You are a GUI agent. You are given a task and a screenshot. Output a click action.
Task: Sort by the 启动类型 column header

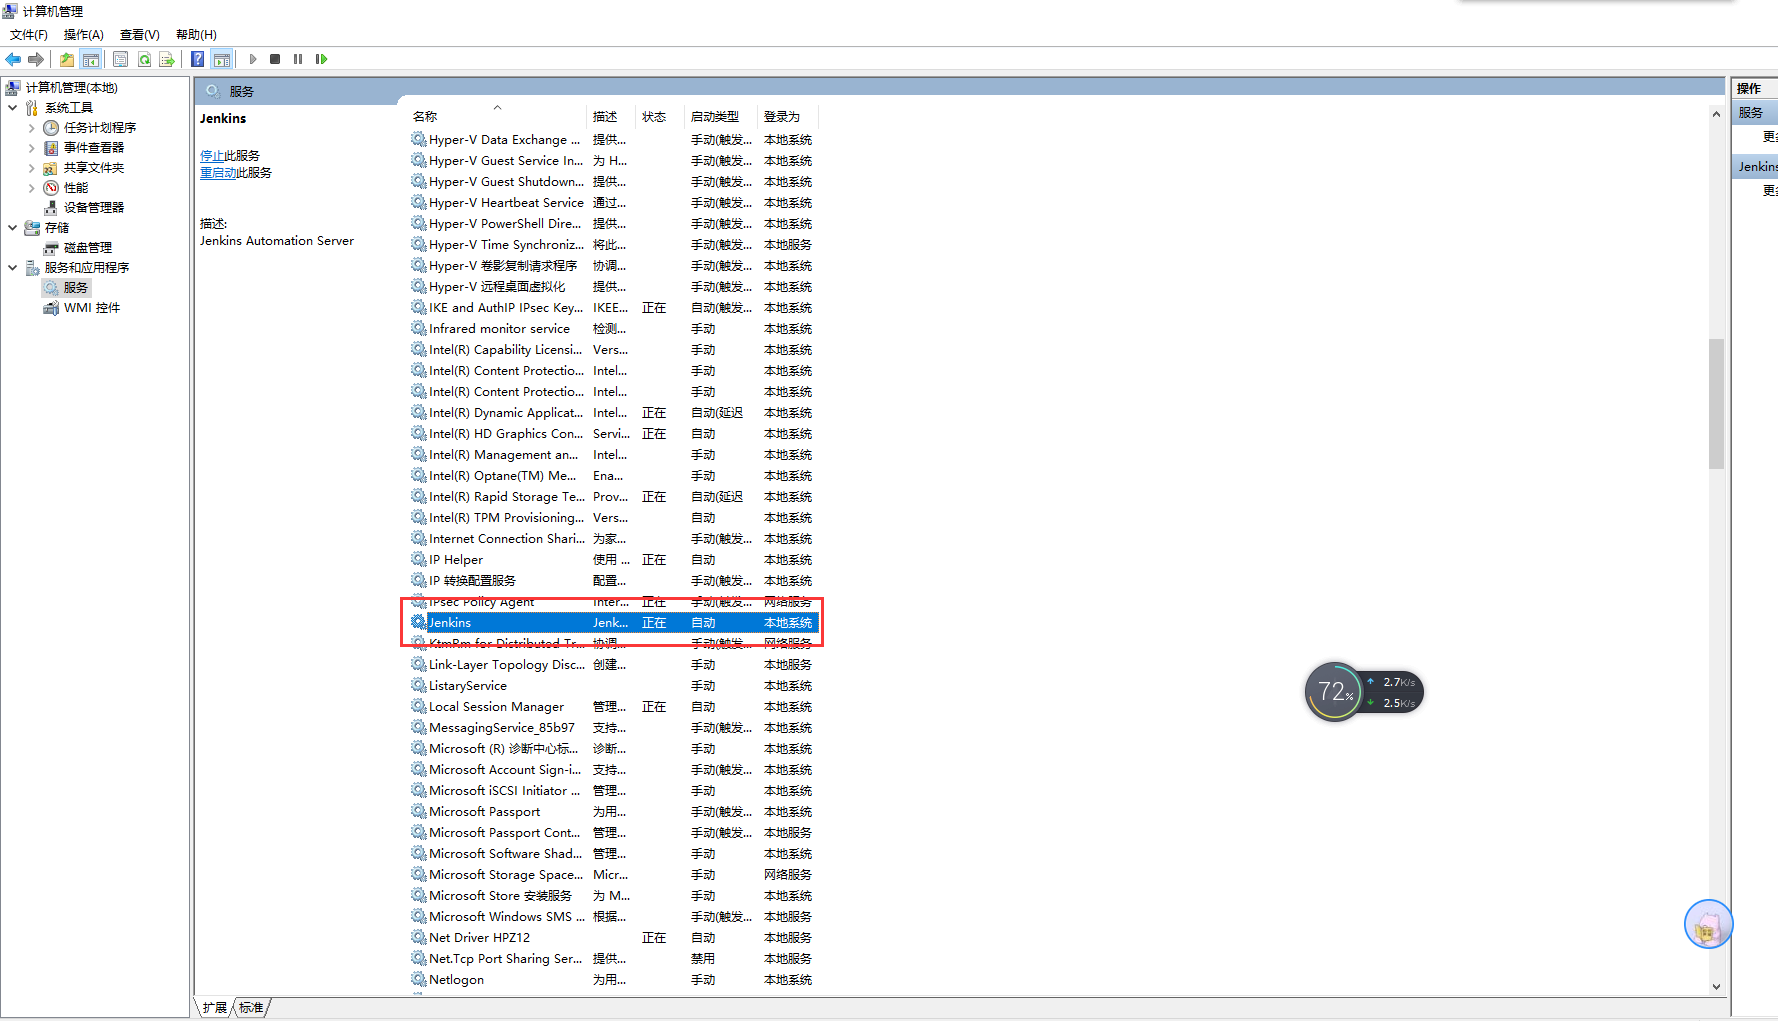(721, 117)
